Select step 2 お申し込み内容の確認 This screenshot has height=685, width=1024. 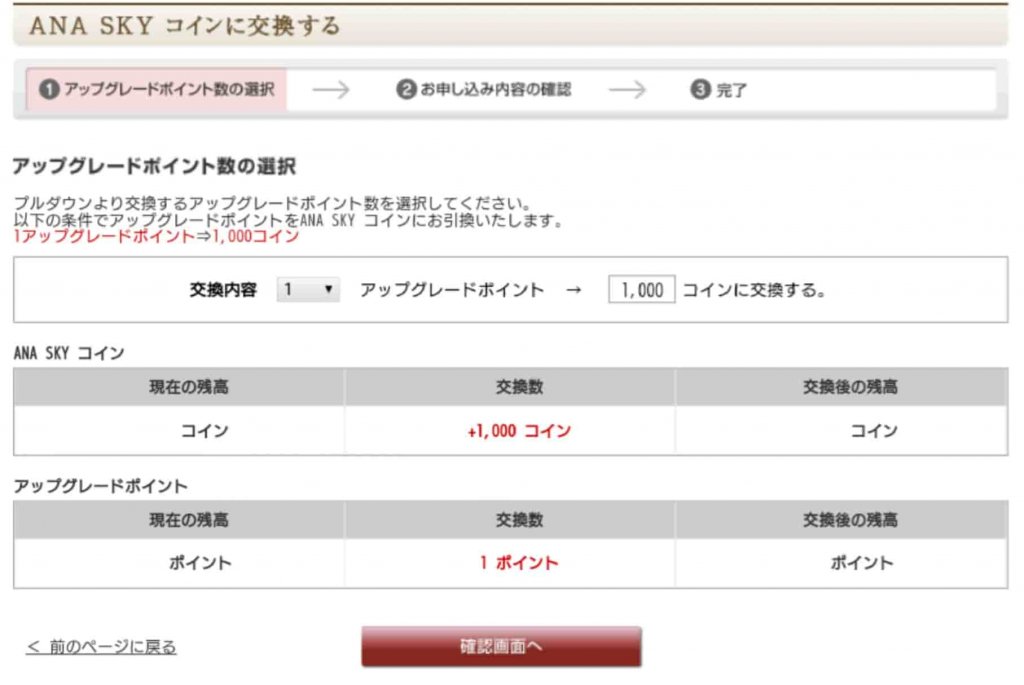484,89
